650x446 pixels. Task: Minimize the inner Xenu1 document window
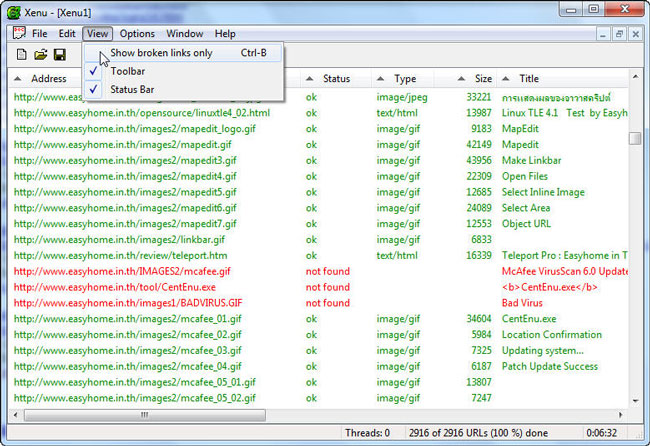602,34
